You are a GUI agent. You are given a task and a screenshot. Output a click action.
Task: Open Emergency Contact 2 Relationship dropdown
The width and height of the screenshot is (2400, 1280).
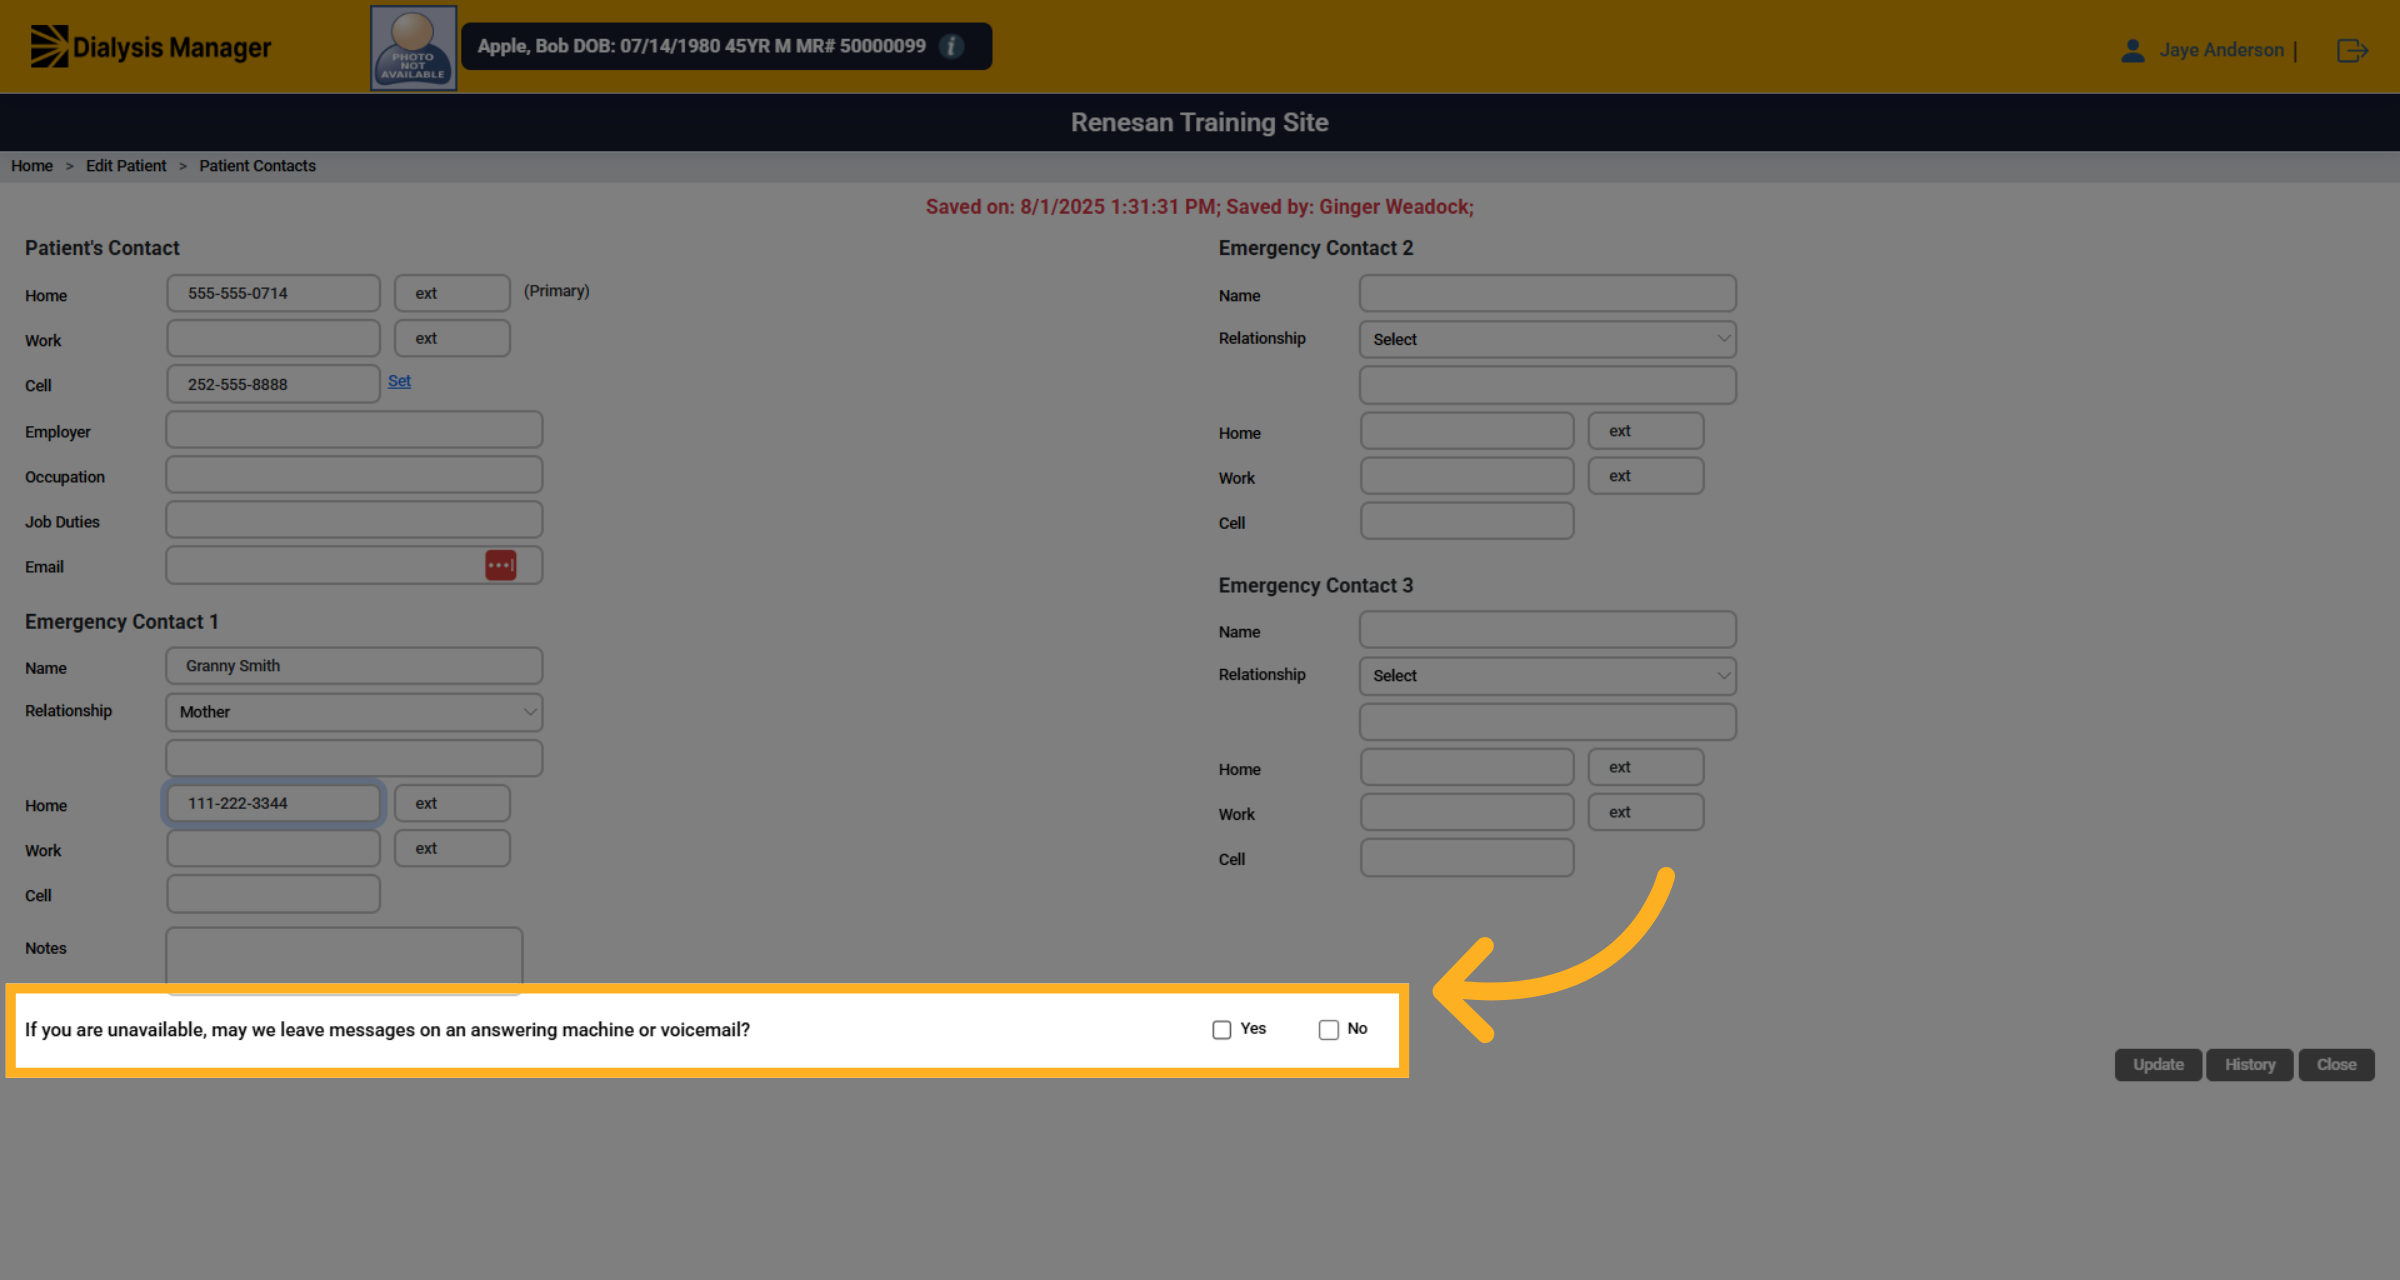pos(1548,339)
